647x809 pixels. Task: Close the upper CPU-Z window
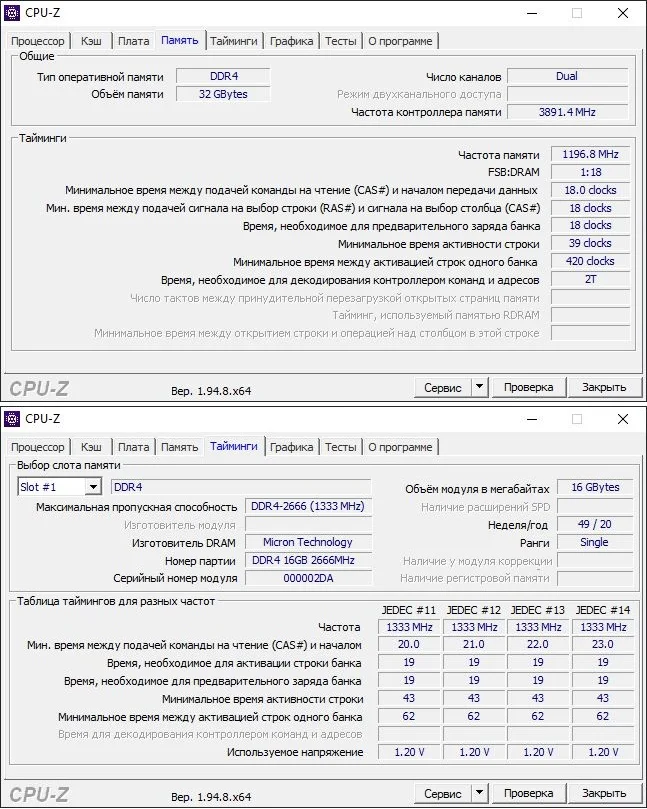click(623, 13)
